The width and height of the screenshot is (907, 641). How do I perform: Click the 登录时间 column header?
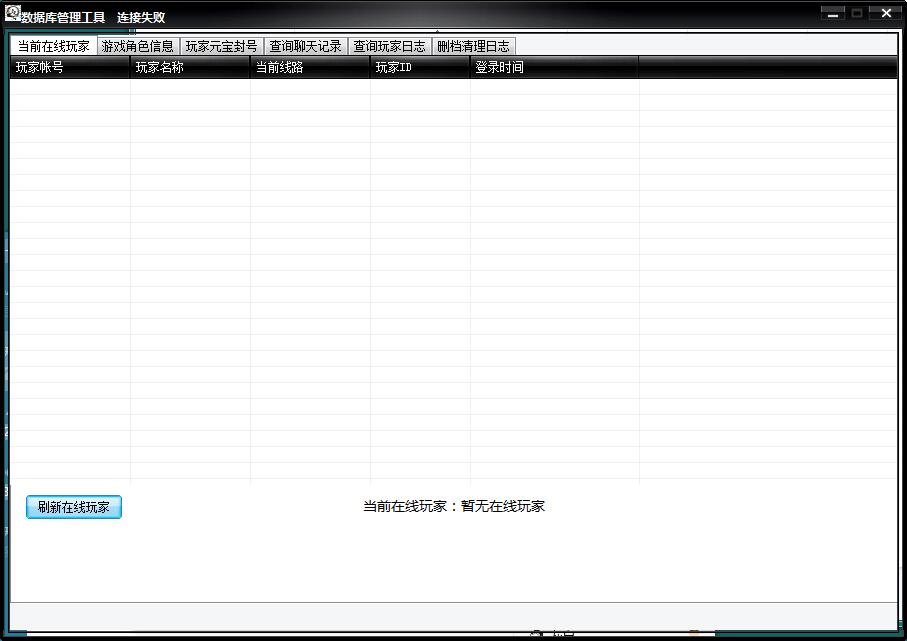(x=554, y=67)
